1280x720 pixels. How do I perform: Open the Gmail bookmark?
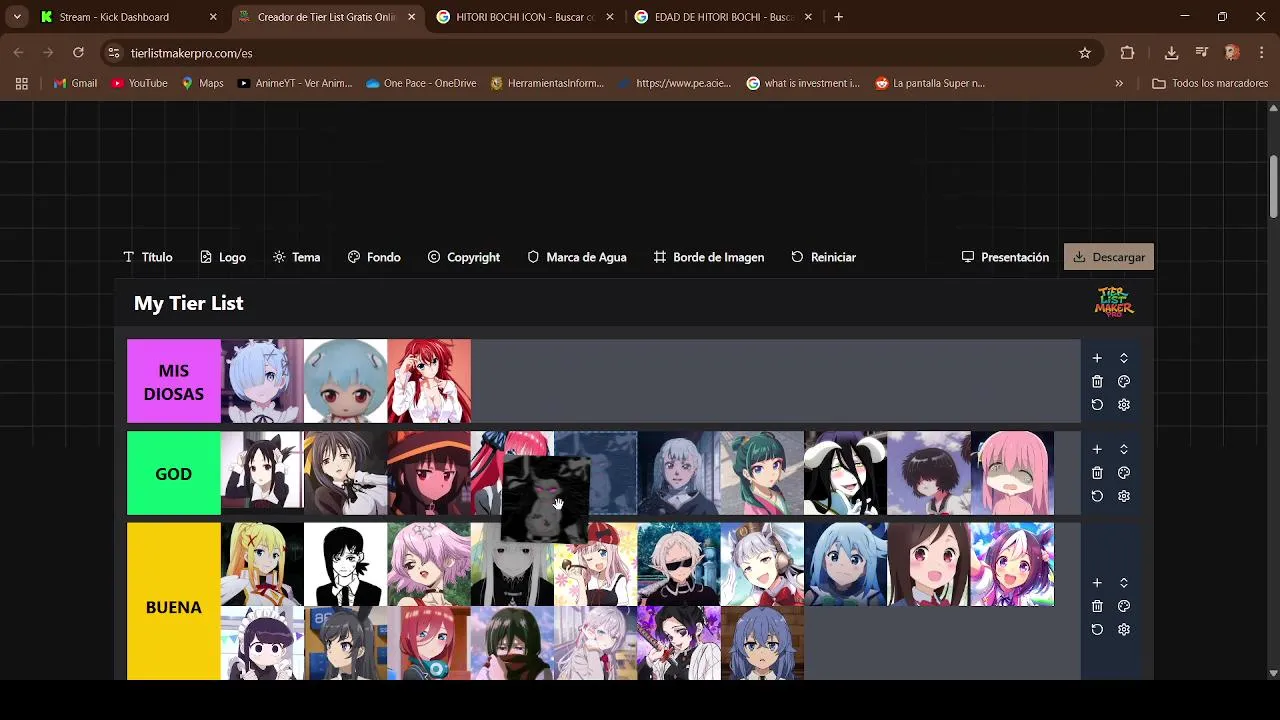75,83
